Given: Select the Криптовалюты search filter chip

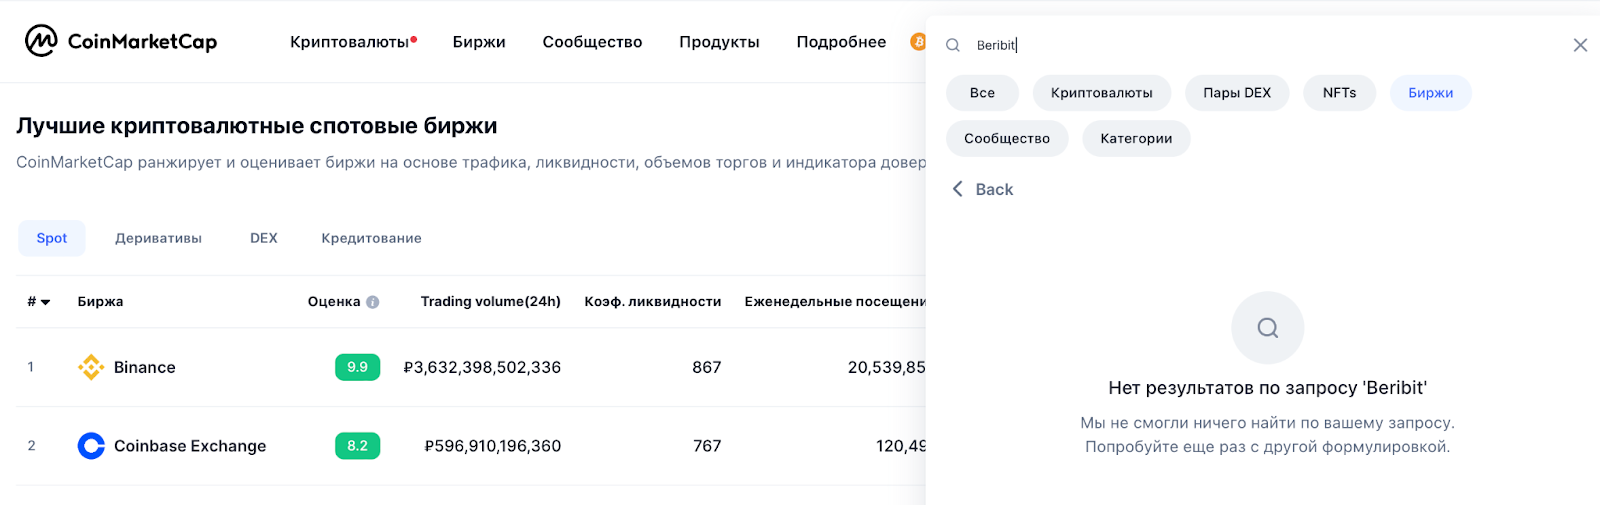Looking at the screenshot, I should [x=1101, y=93].
